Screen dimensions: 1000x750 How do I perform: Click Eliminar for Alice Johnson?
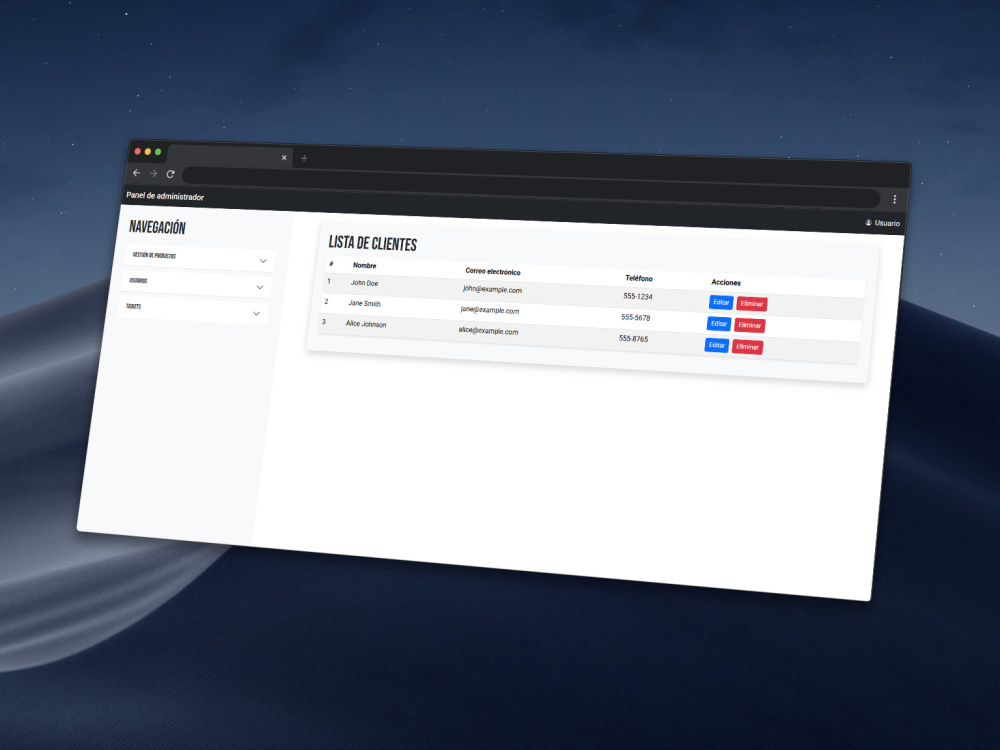click(x=747, y=348)
